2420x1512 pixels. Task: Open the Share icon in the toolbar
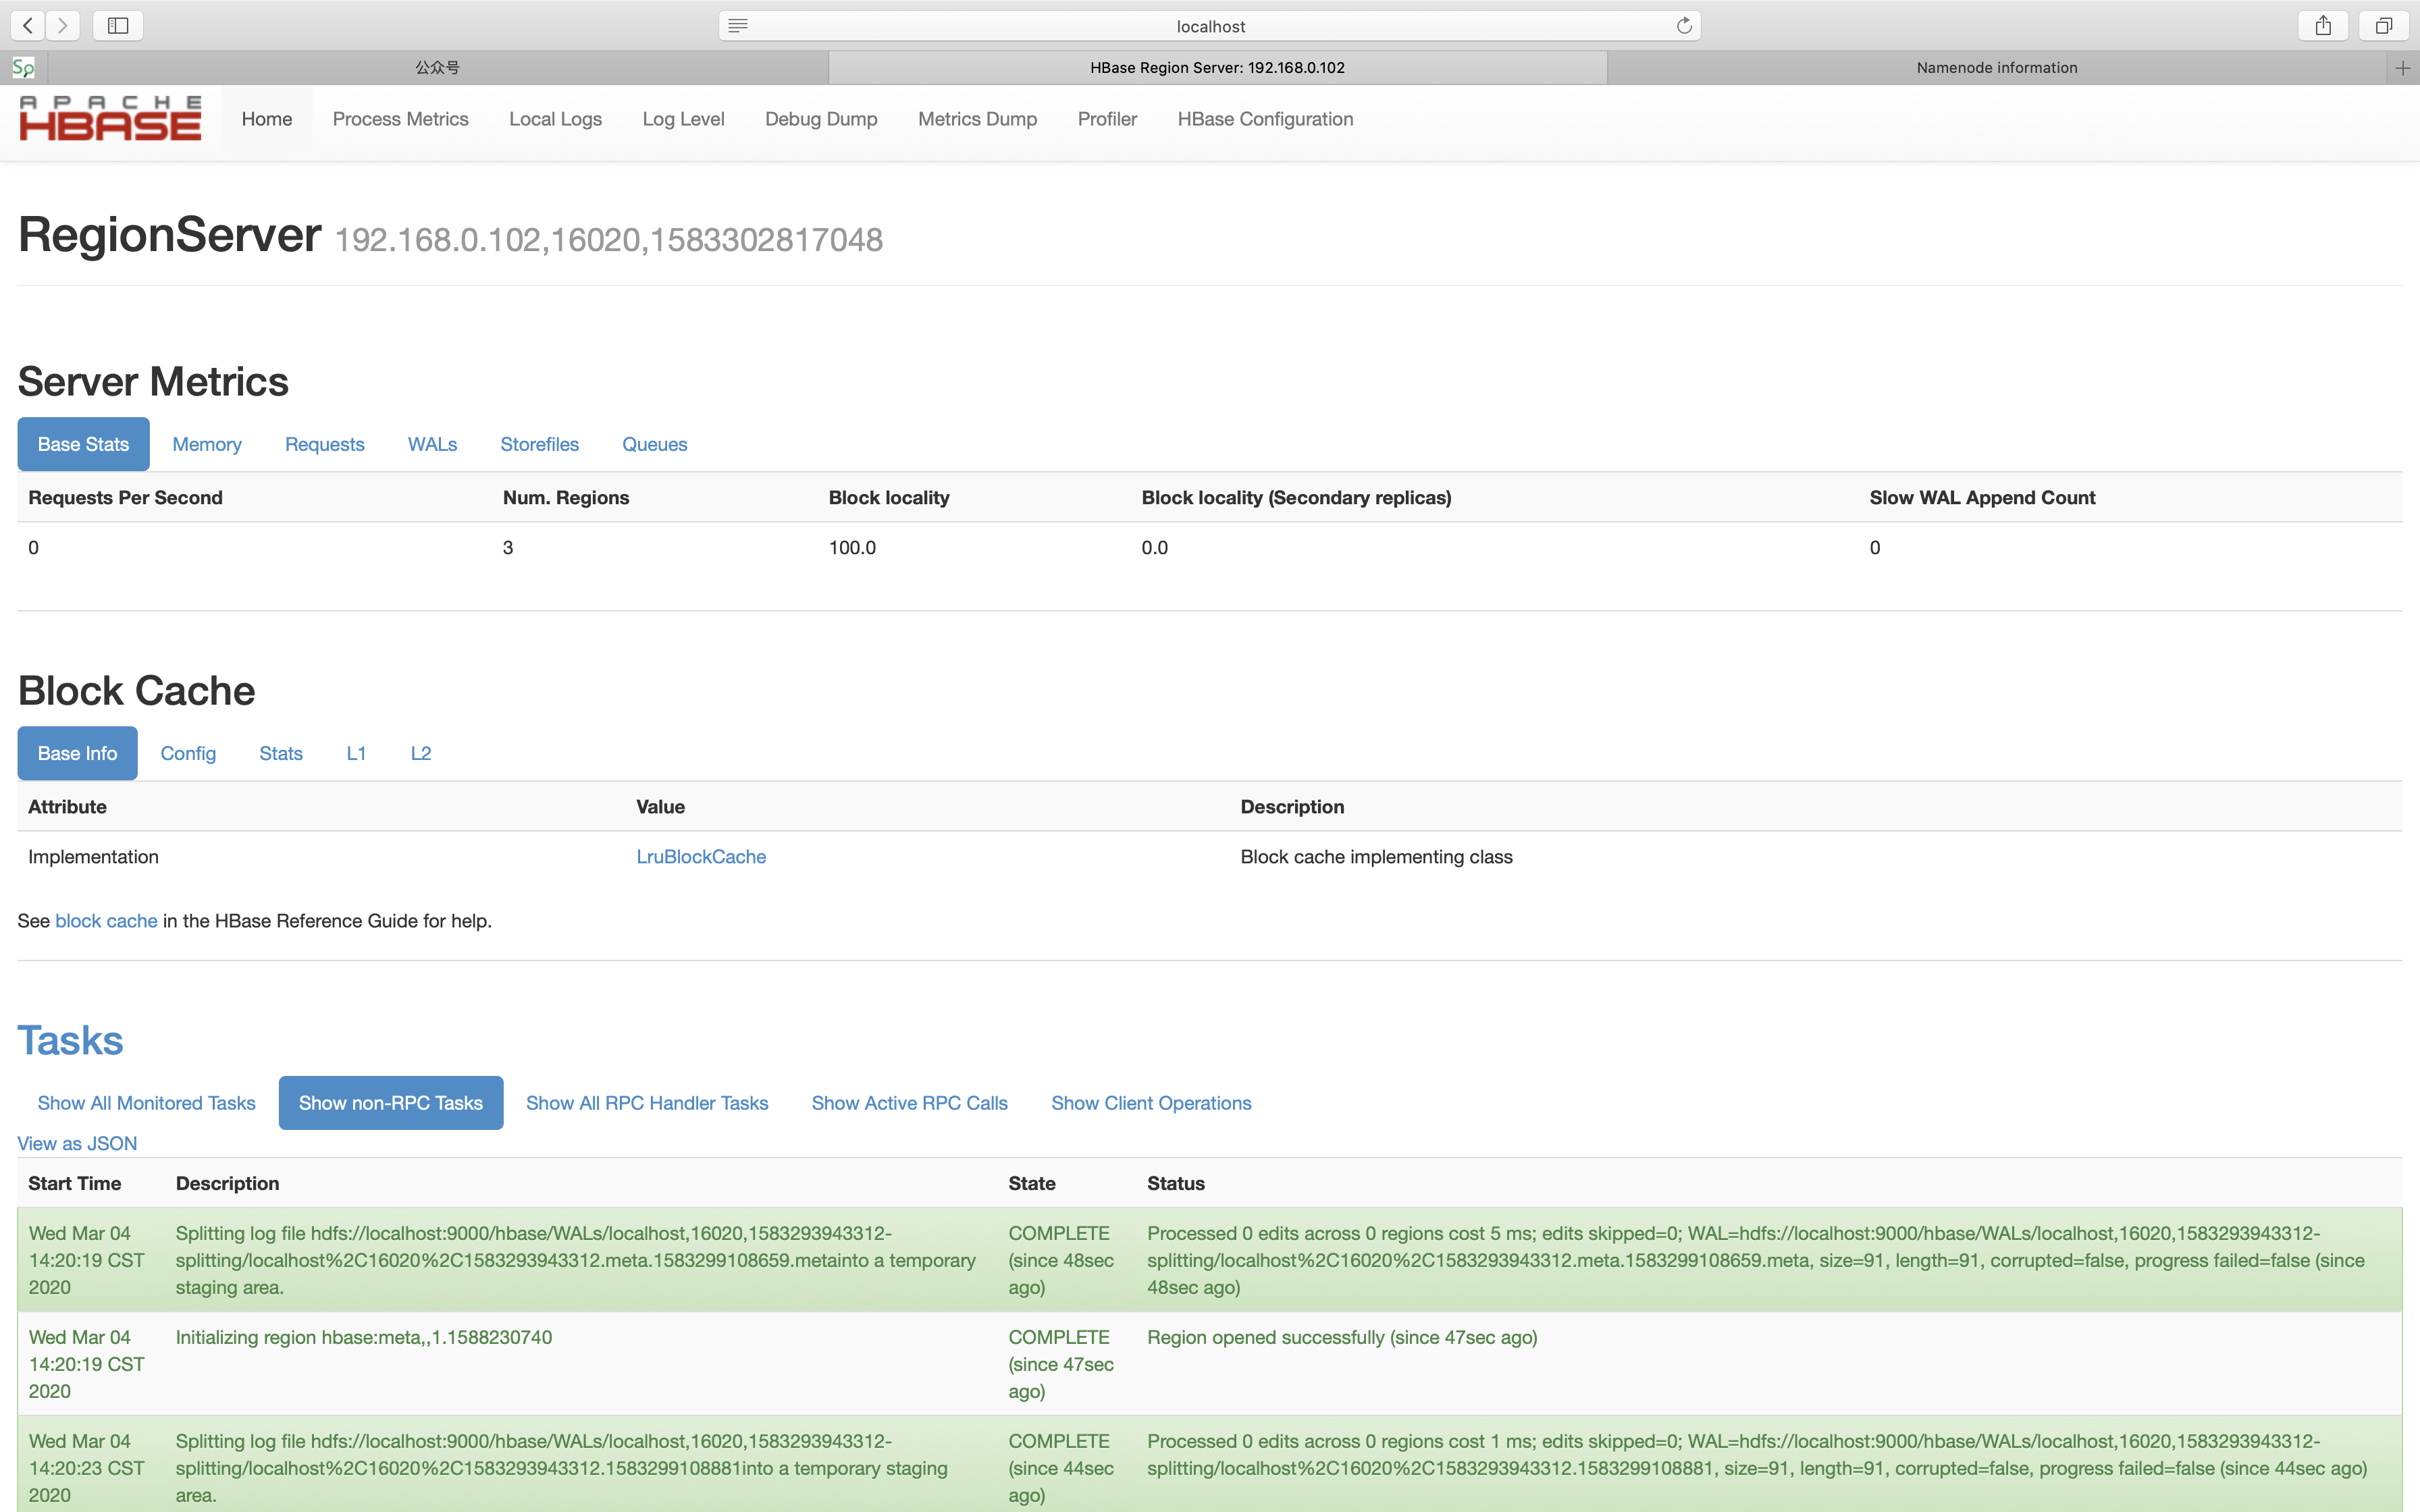point(2323,25)
